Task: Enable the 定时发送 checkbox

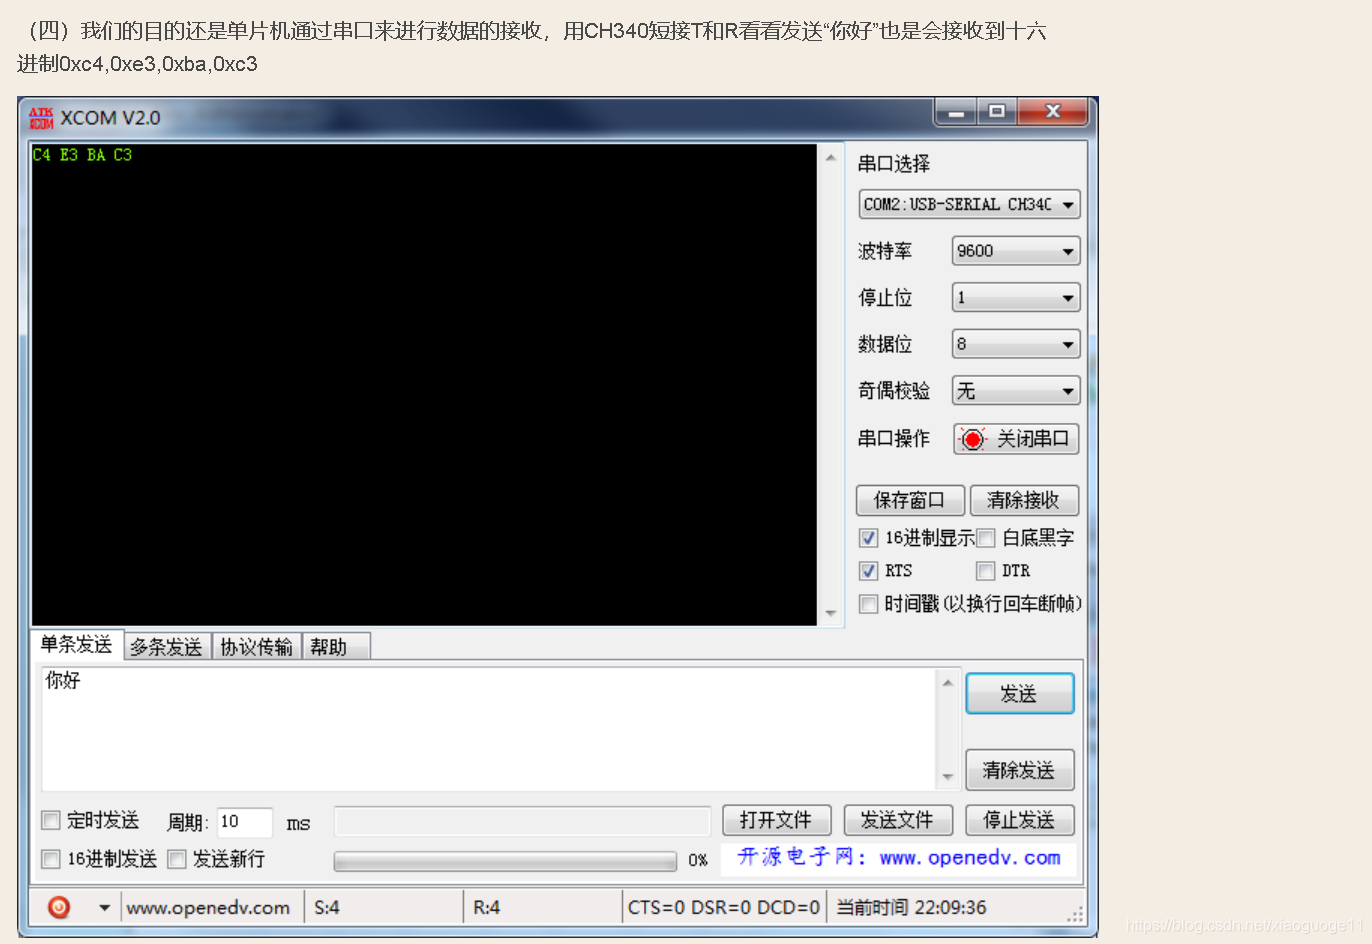Action: [50, 820]
